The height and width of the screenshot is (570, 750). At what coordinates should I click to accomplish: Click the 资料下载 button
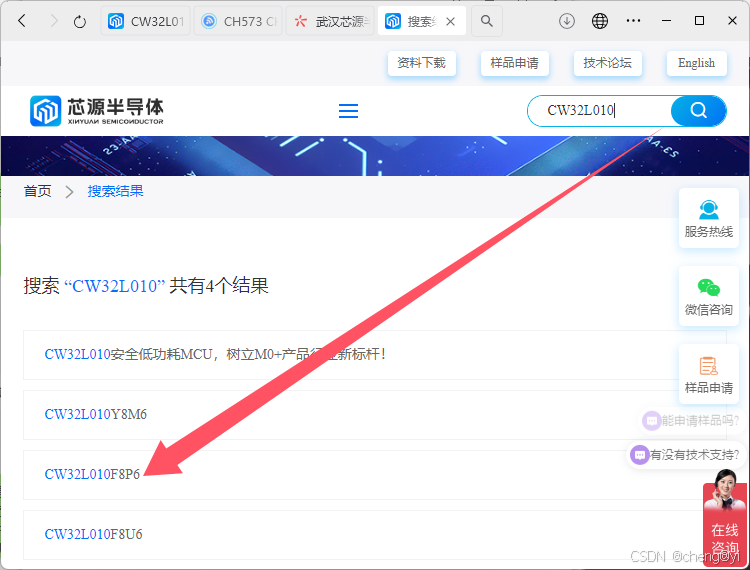(x=421, y=63)
